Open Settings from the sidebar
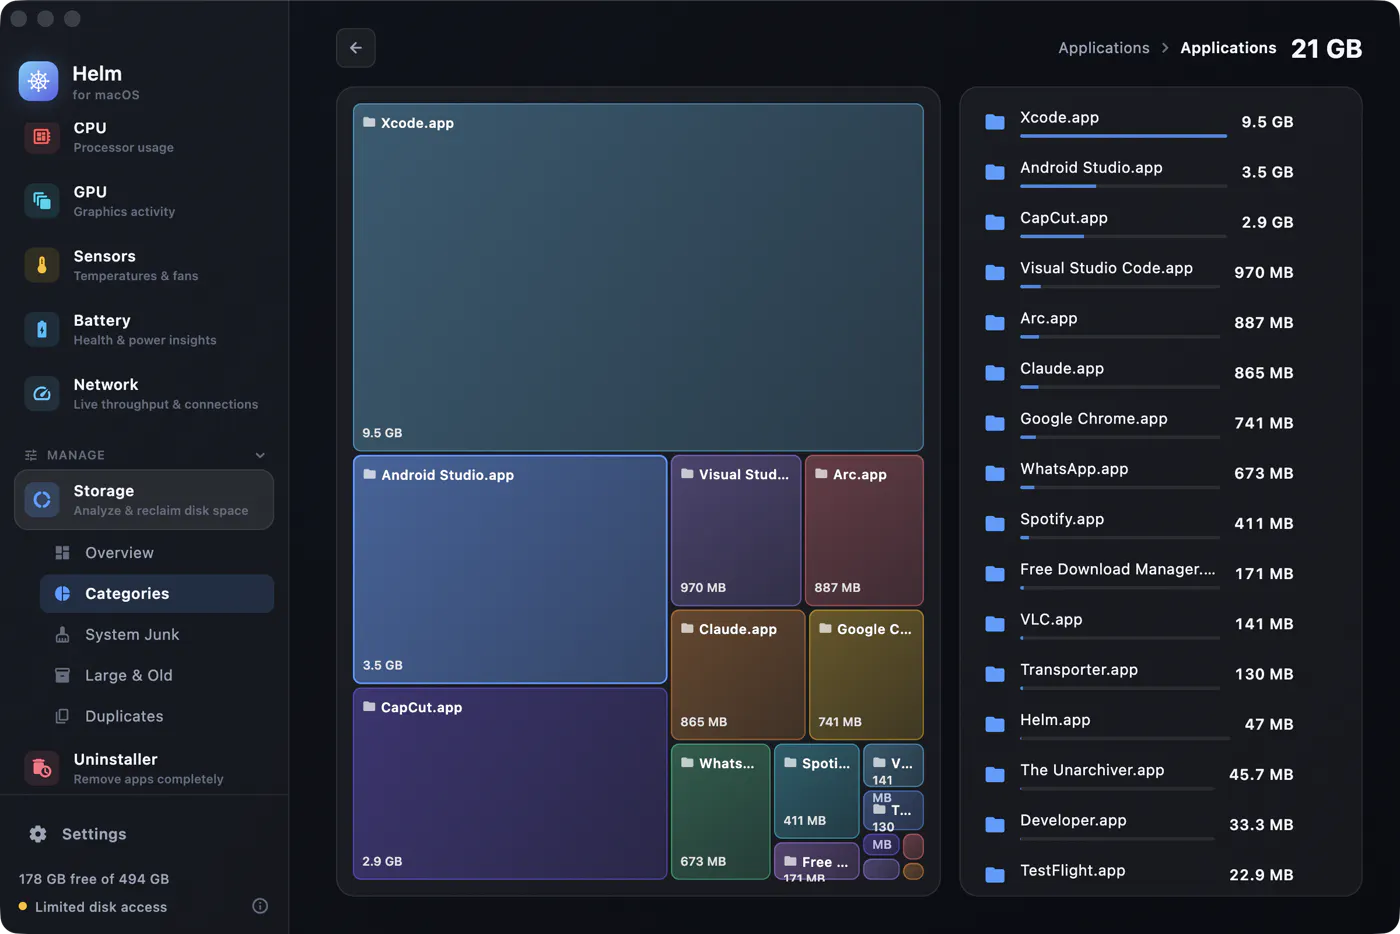The width and height of the screenshot is (1400, 934). (144, 834)
